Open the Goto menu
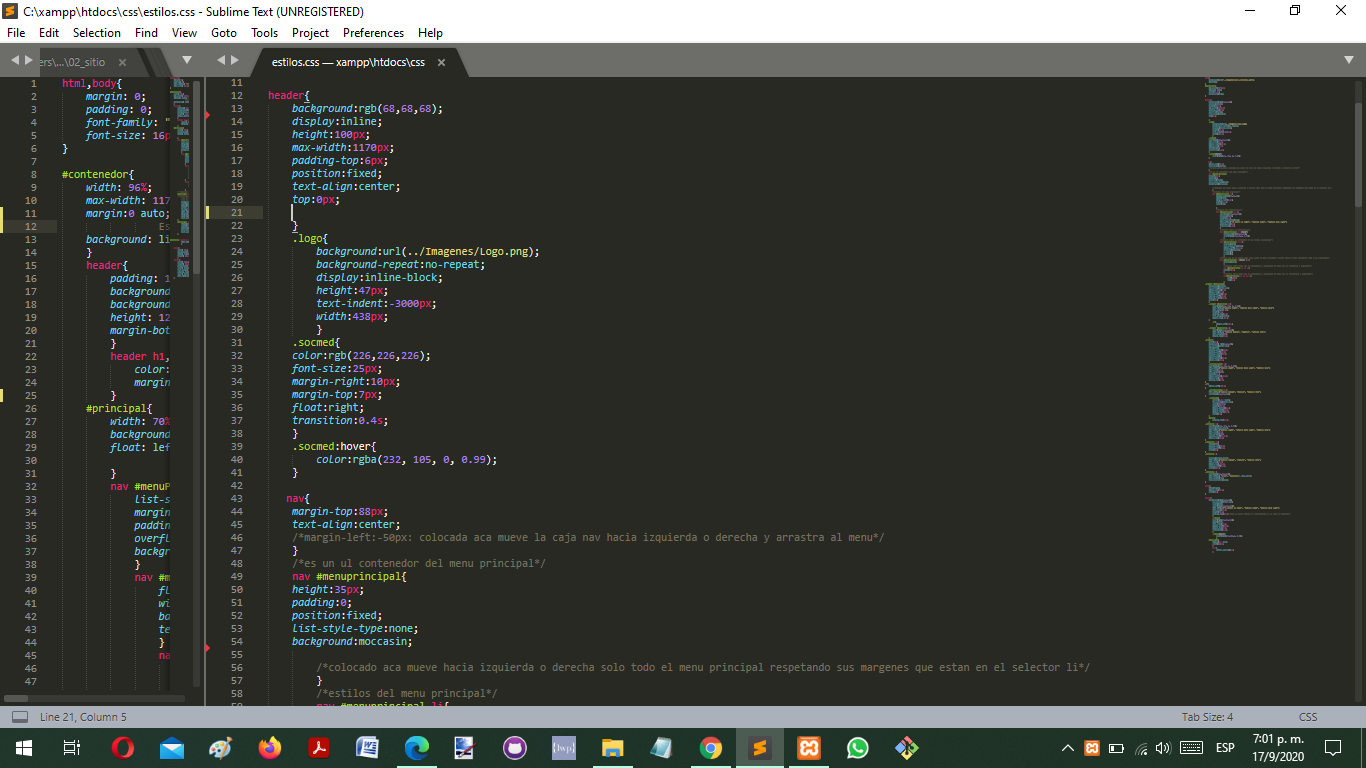 click(x=224, y=33)
